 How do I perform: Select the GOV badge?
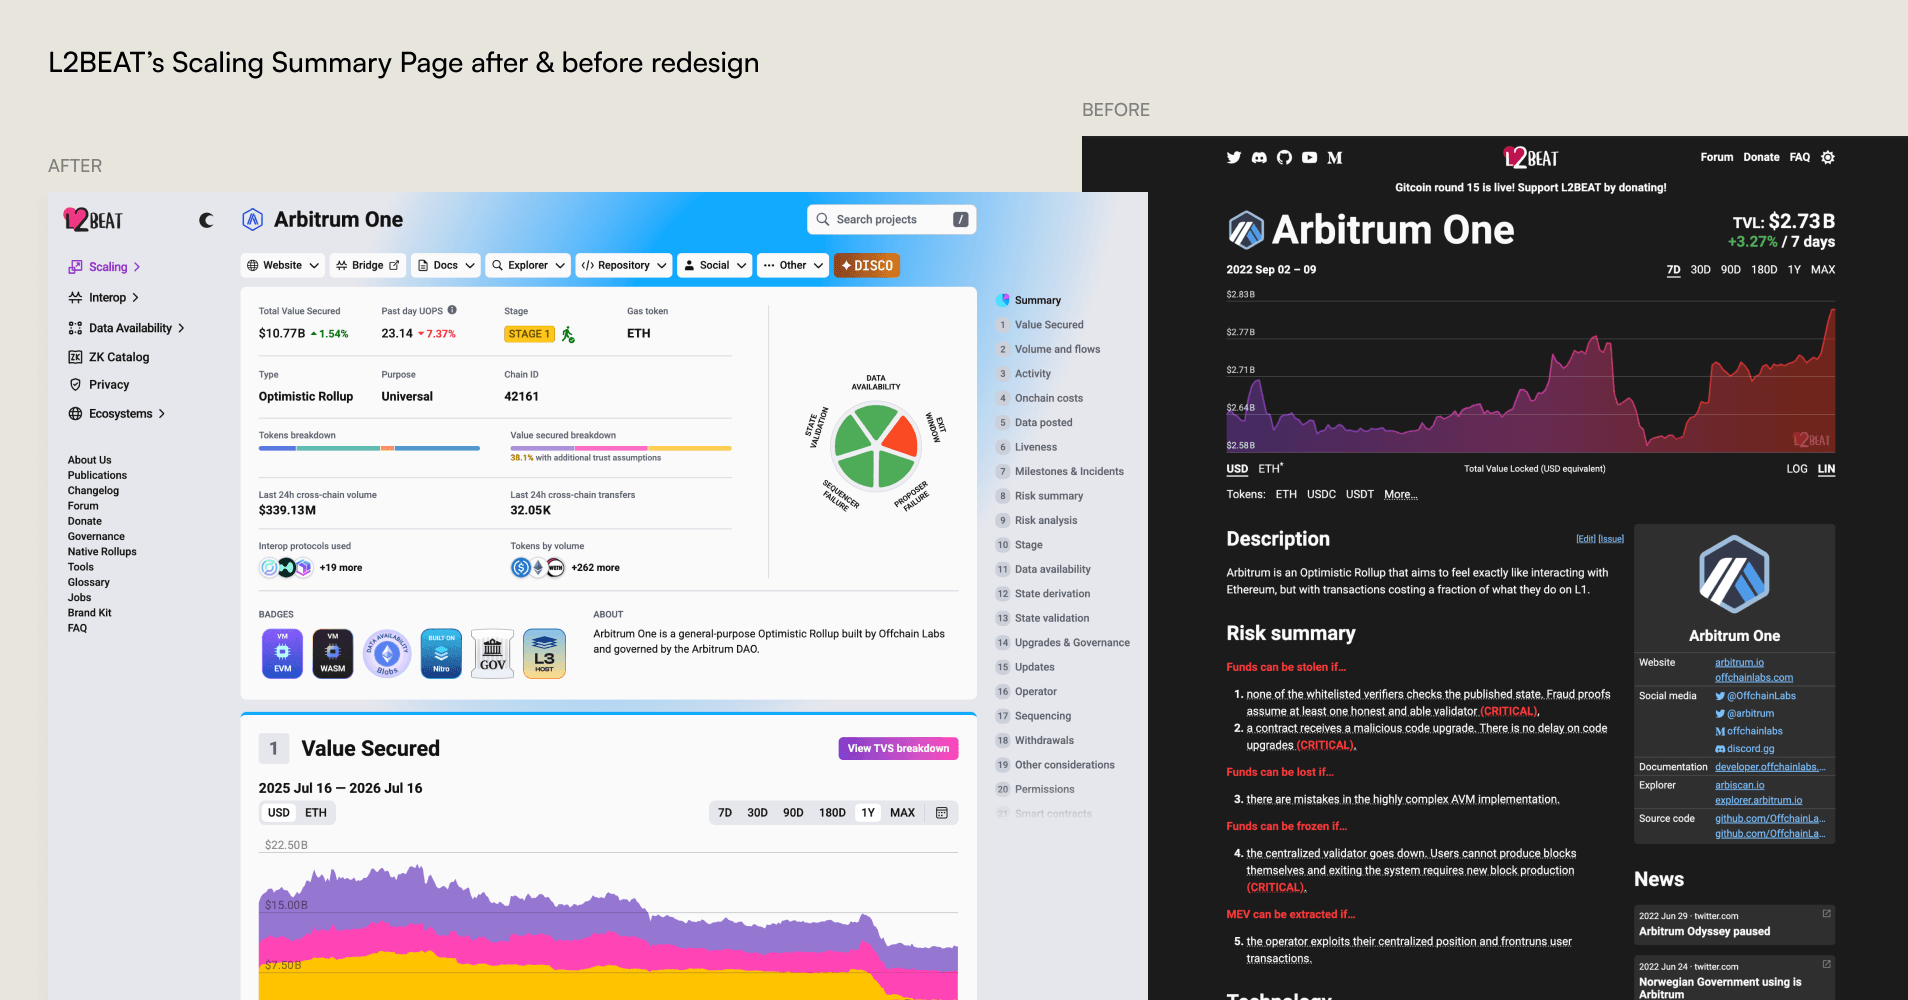click(x=493, y=654)
